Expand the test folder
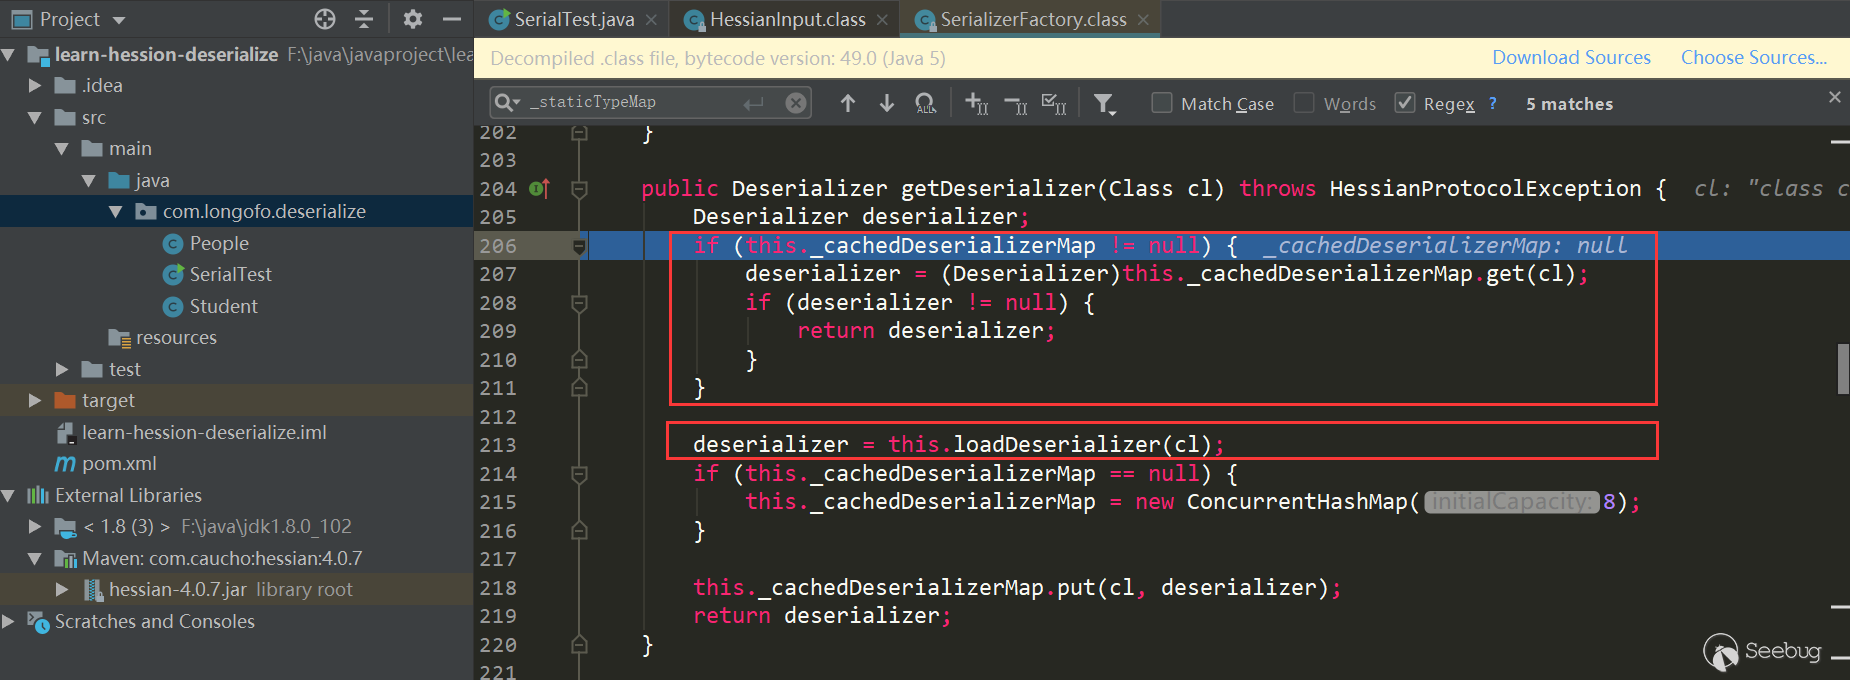Screen dimensions: 1850x680 click(62, 369)
